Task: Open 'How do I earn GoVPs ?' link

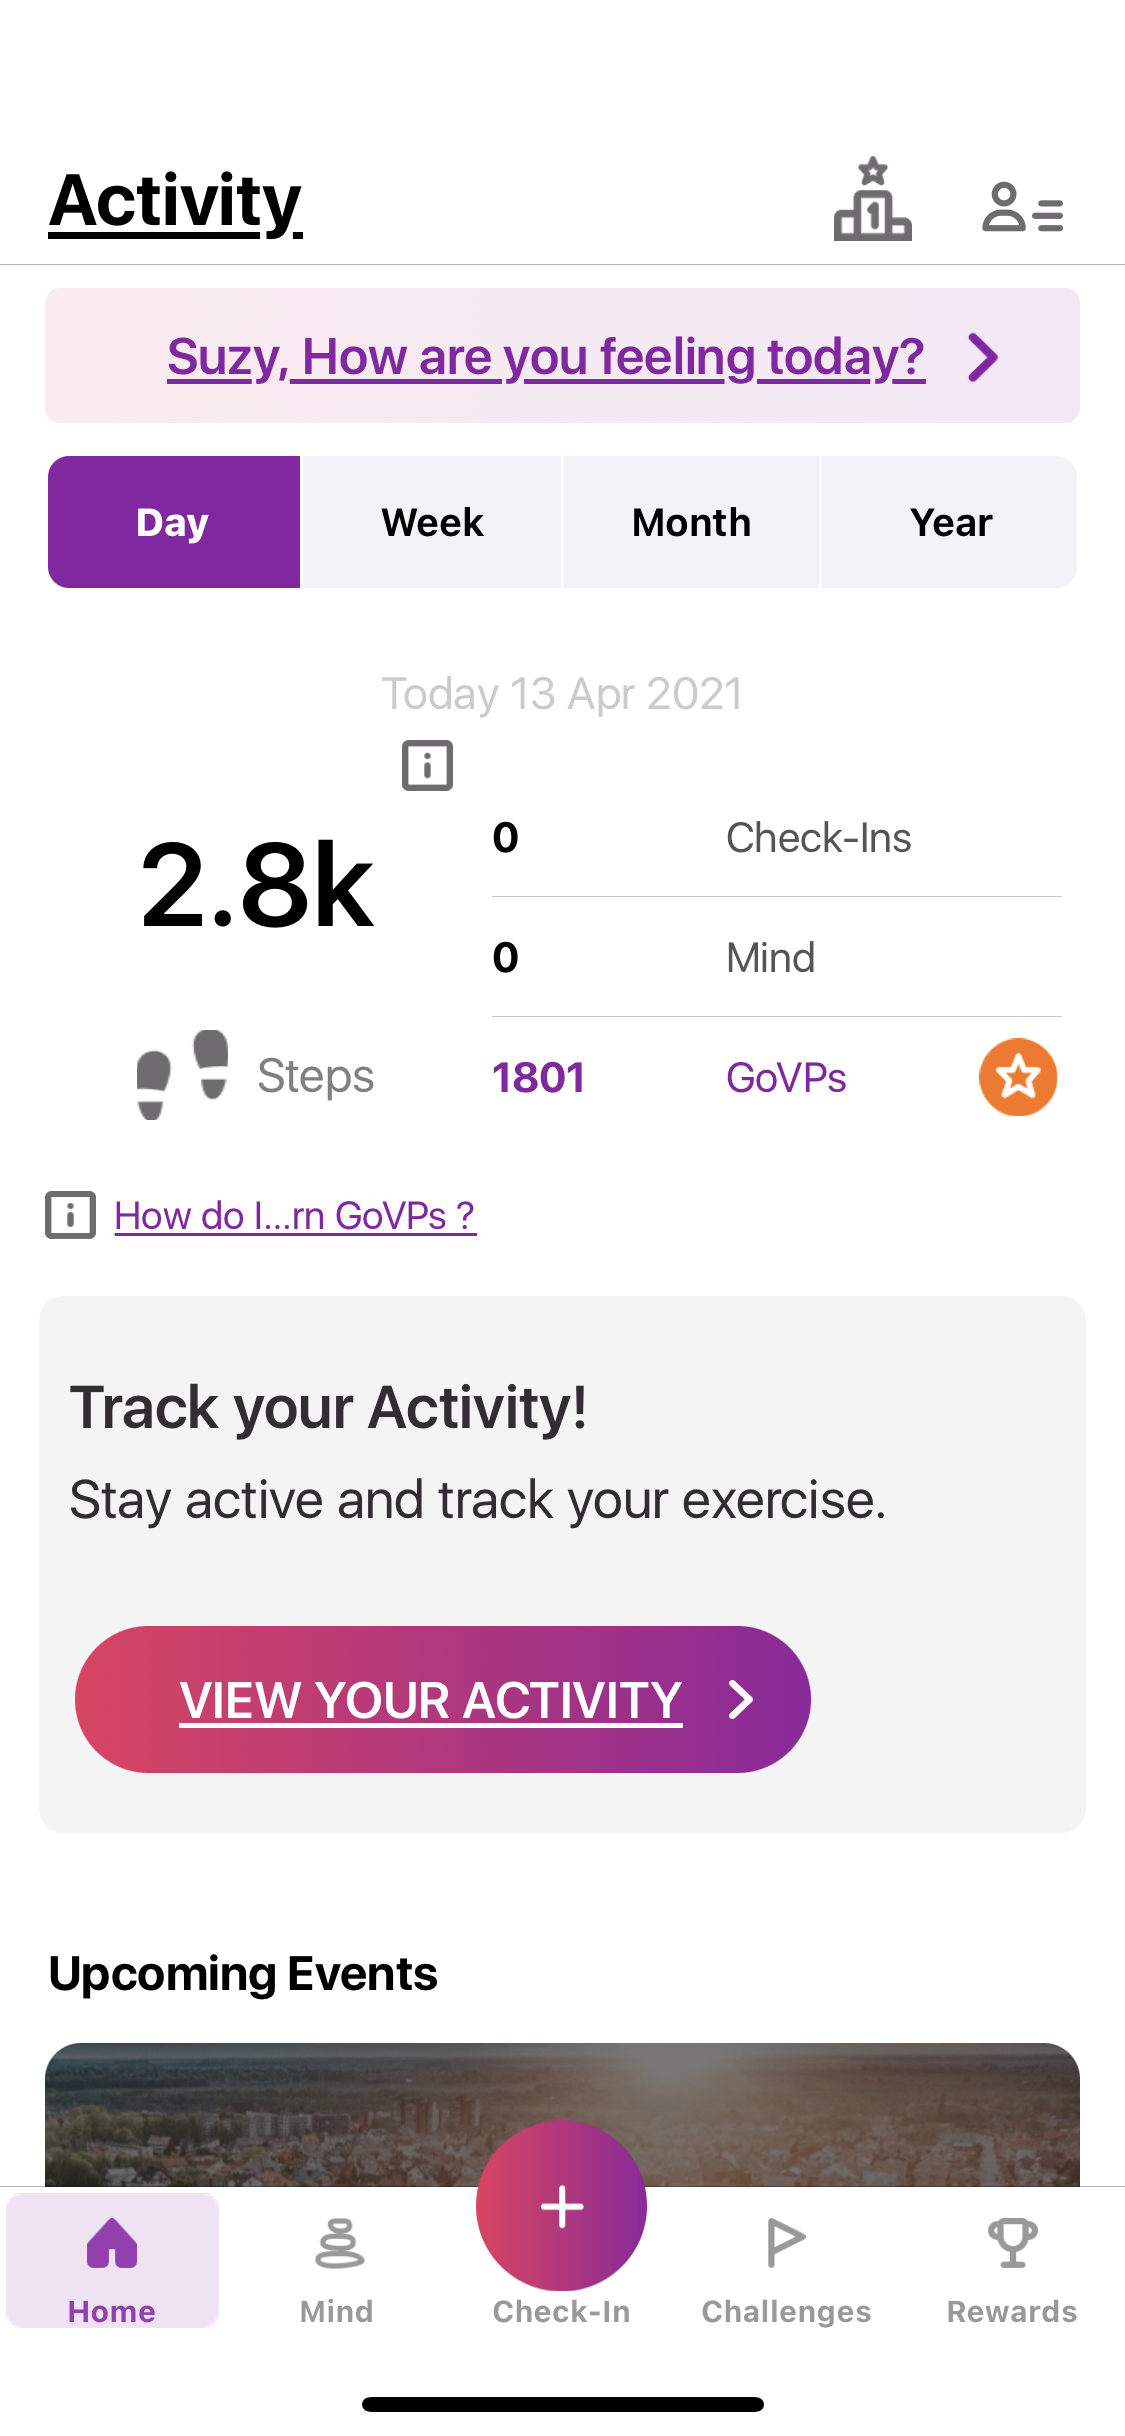Action: (x=295, y=1216)
